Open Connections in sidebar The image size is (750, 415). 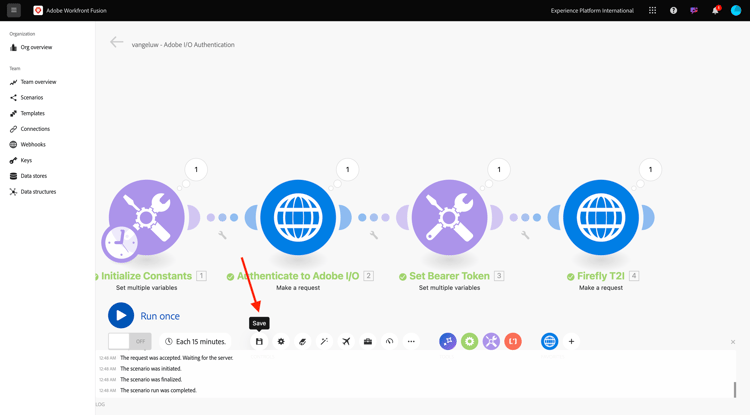(30, 129)
